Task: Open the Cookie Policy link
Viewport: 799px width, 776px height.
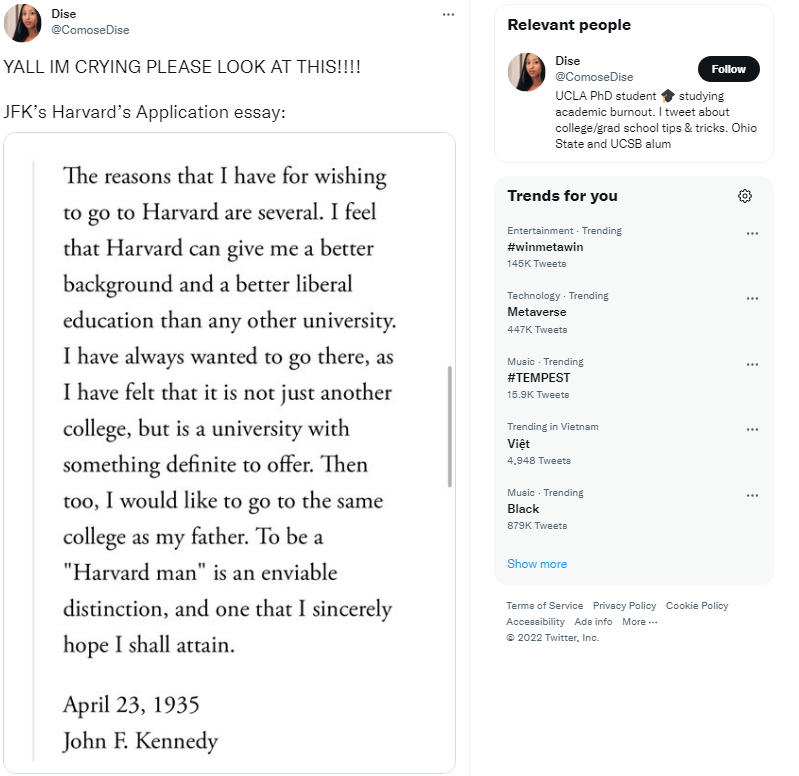Action: pyautogui.click(x=697, y=606)
